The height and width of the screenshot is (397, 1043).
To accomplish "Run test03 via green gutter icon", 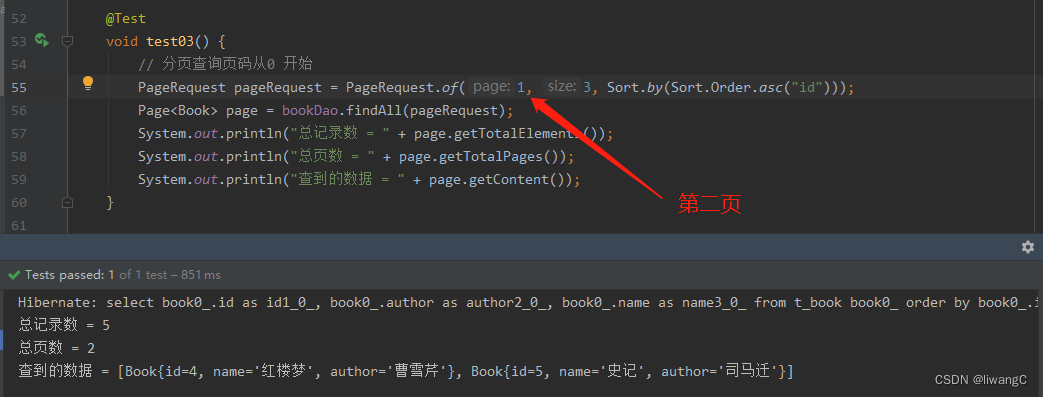I will pyautogui.click(x=42, y=41).
